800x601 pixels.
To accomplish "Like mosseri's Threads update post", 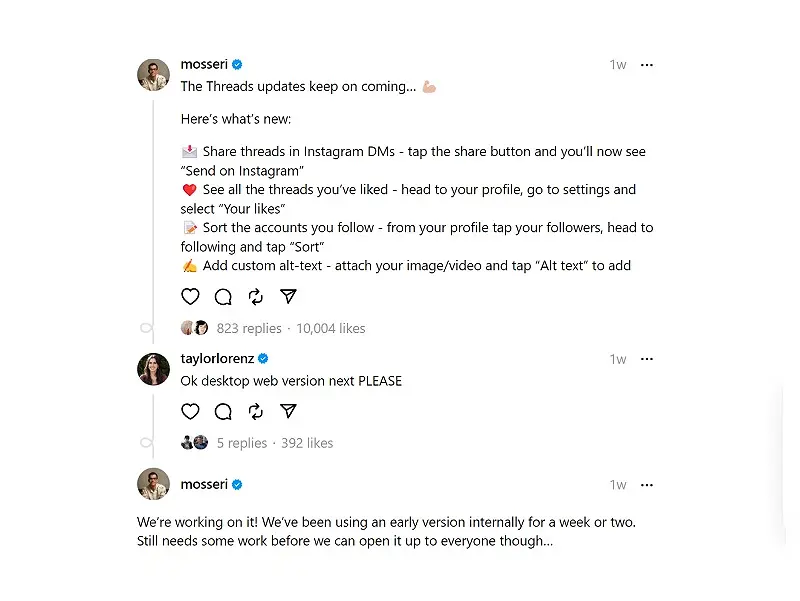I will 190,296.
